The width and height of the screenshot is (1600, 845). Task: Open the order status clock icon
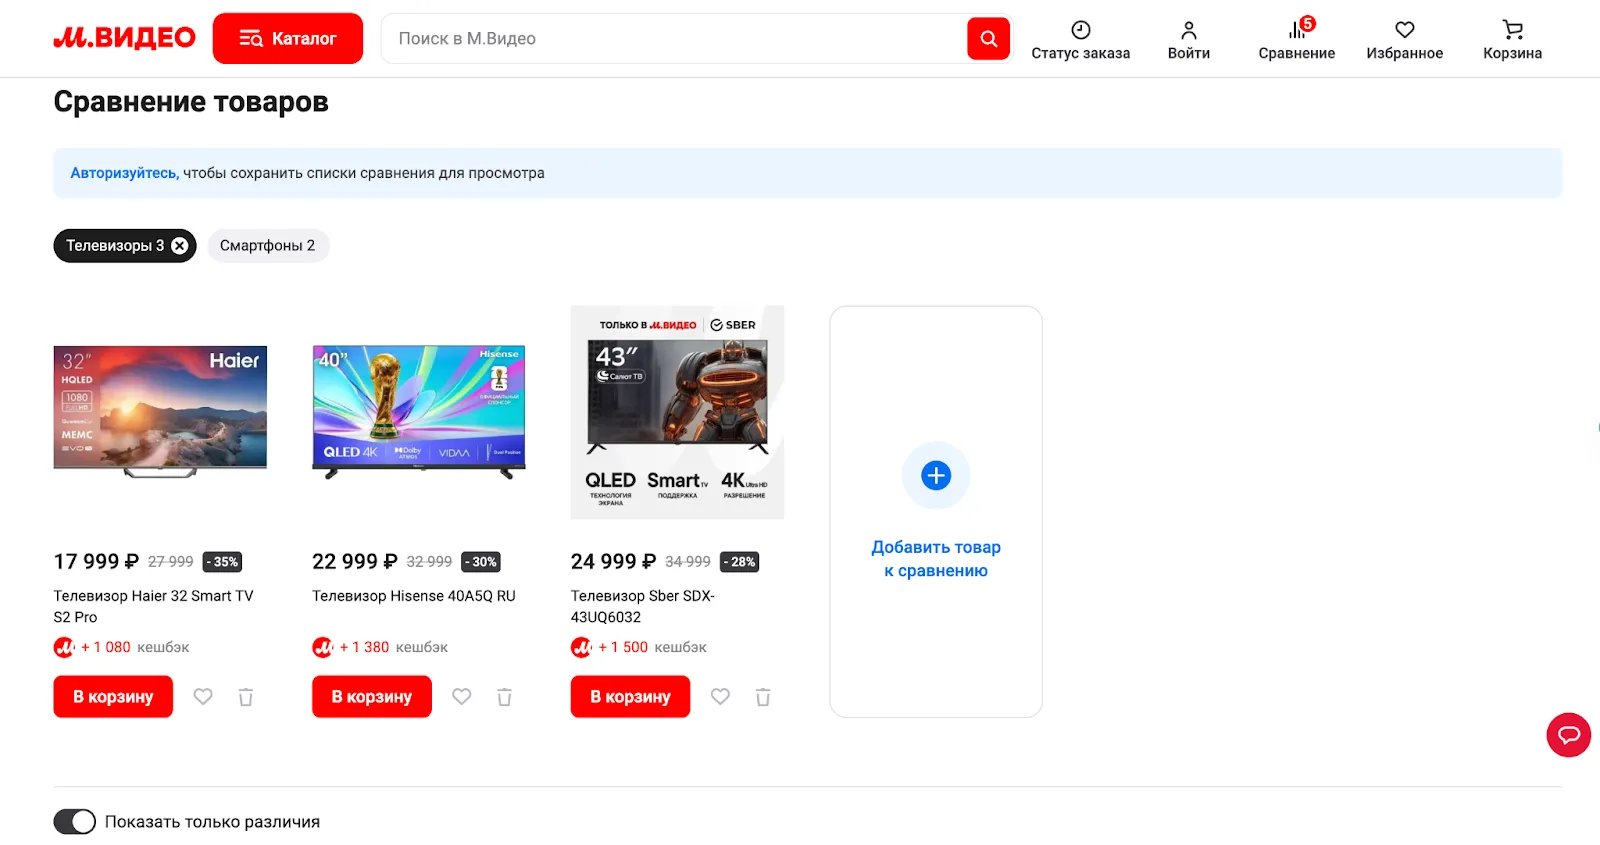(x=1080, y=30)
